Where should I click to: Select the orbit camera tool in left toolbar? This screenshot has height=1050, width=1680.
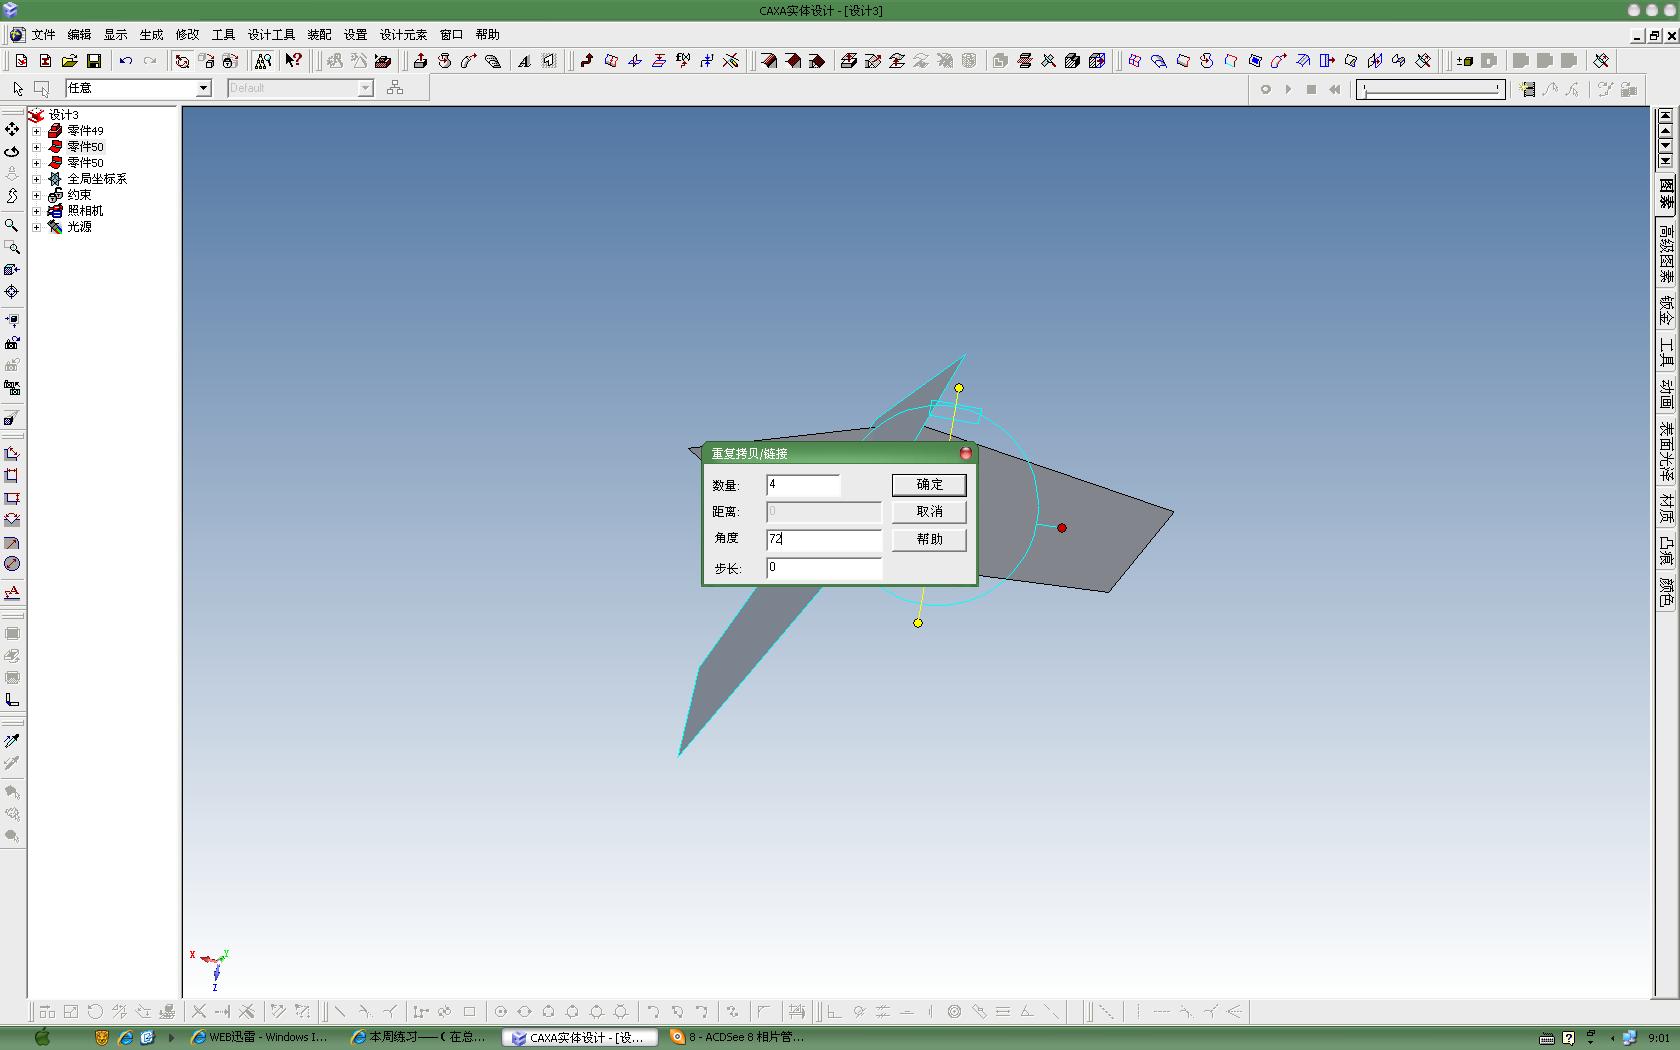(x=12, y=152)
